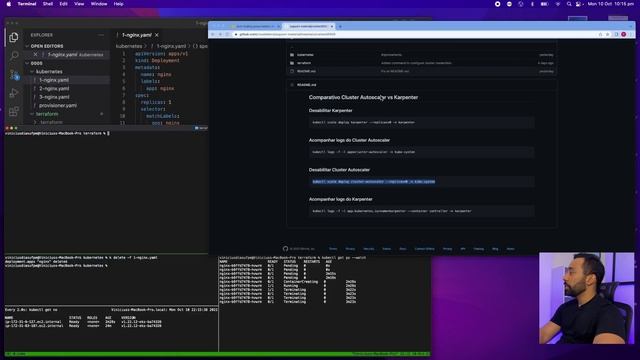This screenshot has height=360, width=640.
Task: Open README.md in the GitHub file list
Action: click(x=307, y=71)
